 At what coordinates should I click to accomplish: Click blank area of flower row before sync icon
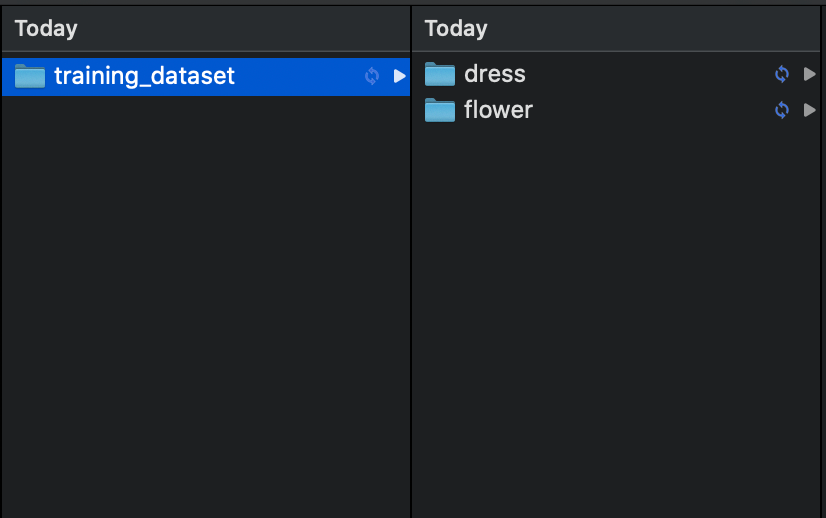(x=653, y=110)
